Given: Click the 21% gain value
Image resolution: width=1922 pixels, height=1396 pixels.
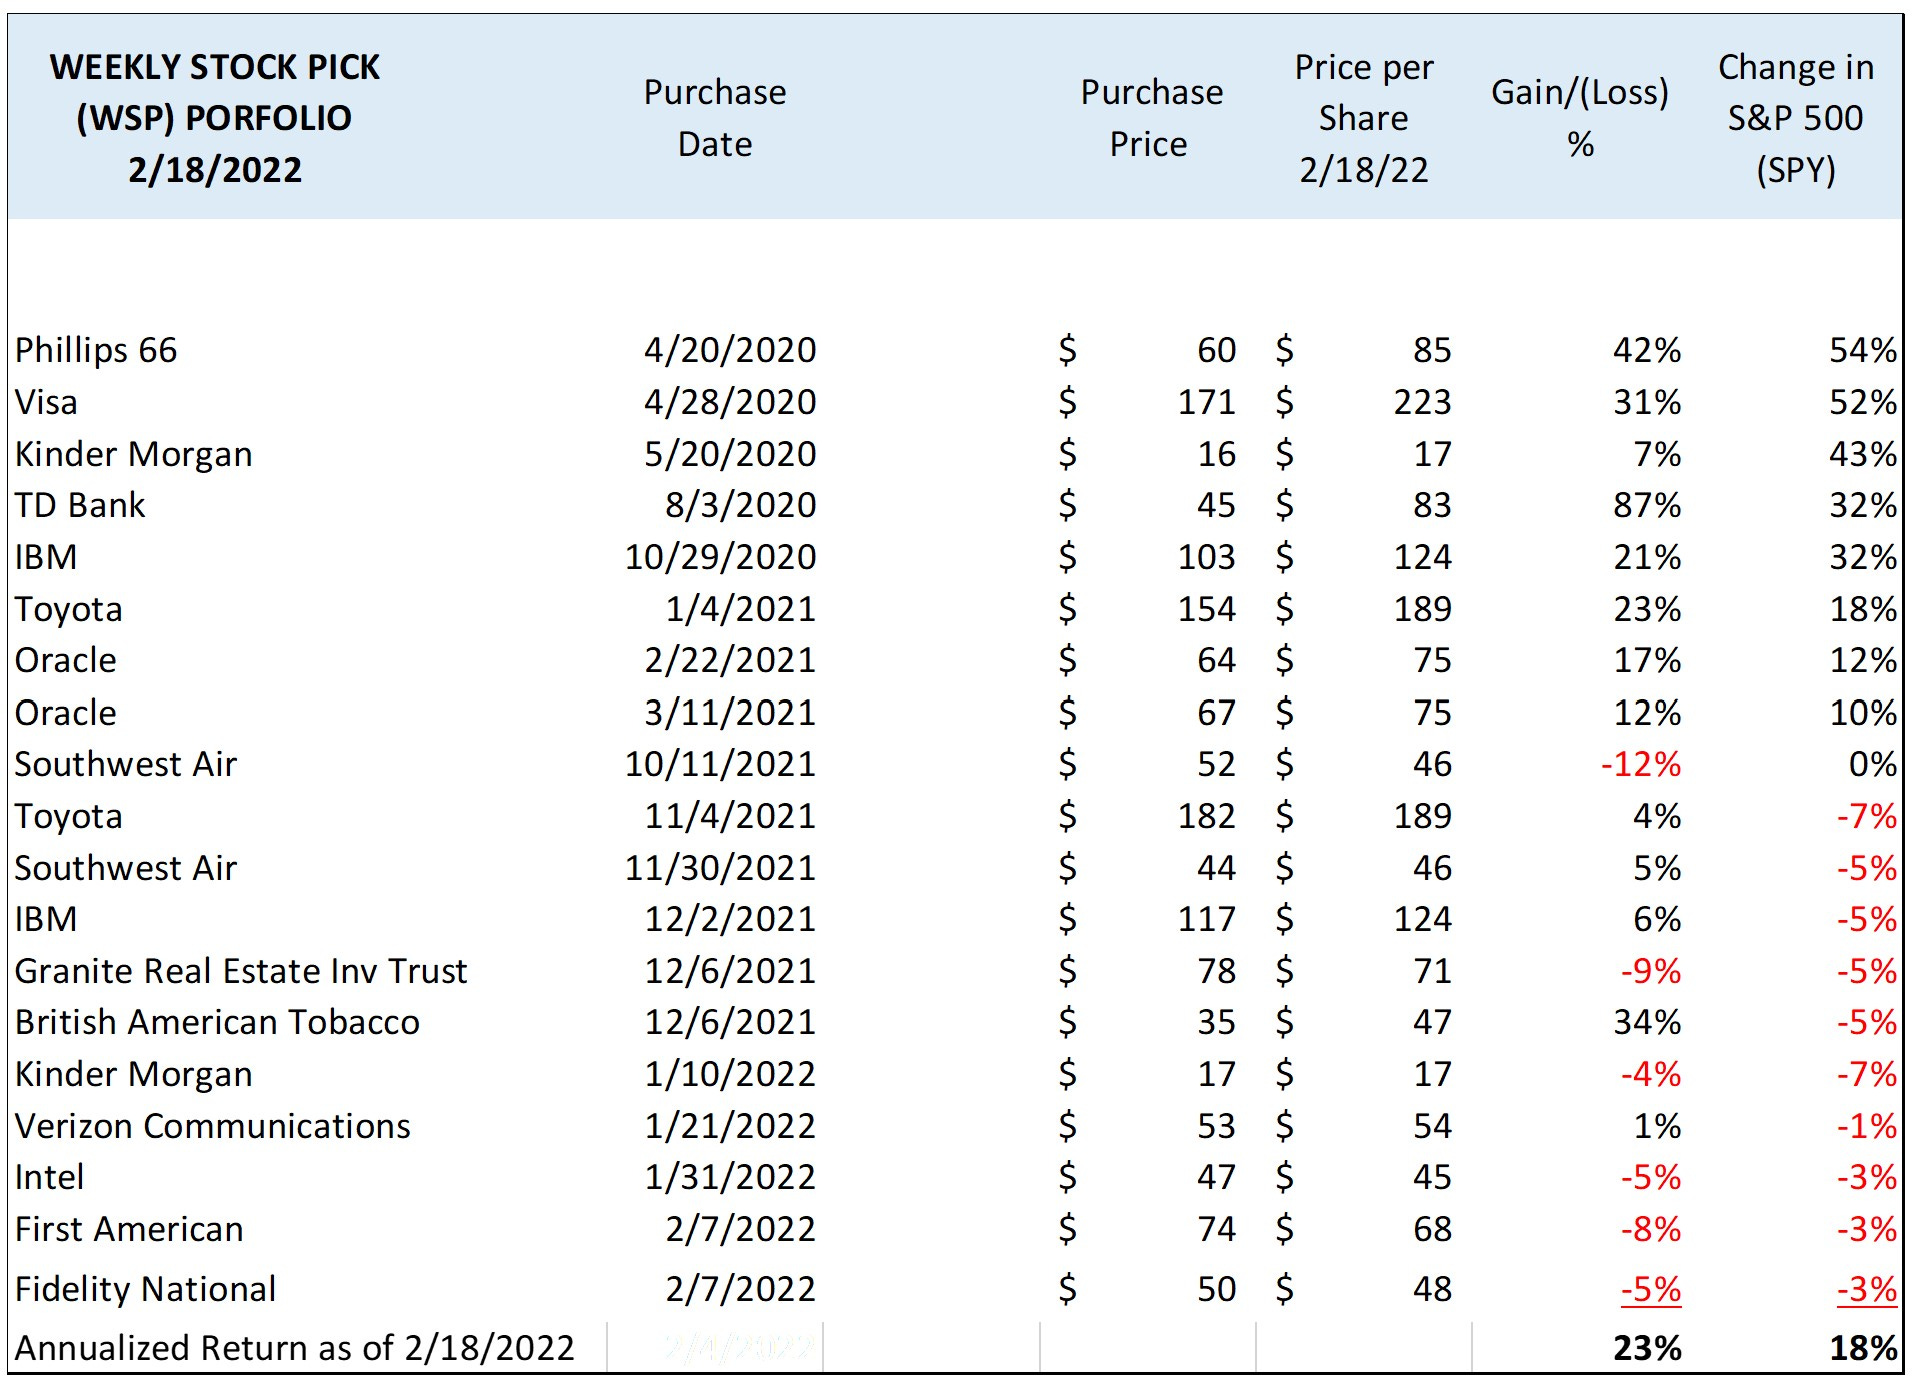Looking at the screenshot, I should coord(1647,557).
